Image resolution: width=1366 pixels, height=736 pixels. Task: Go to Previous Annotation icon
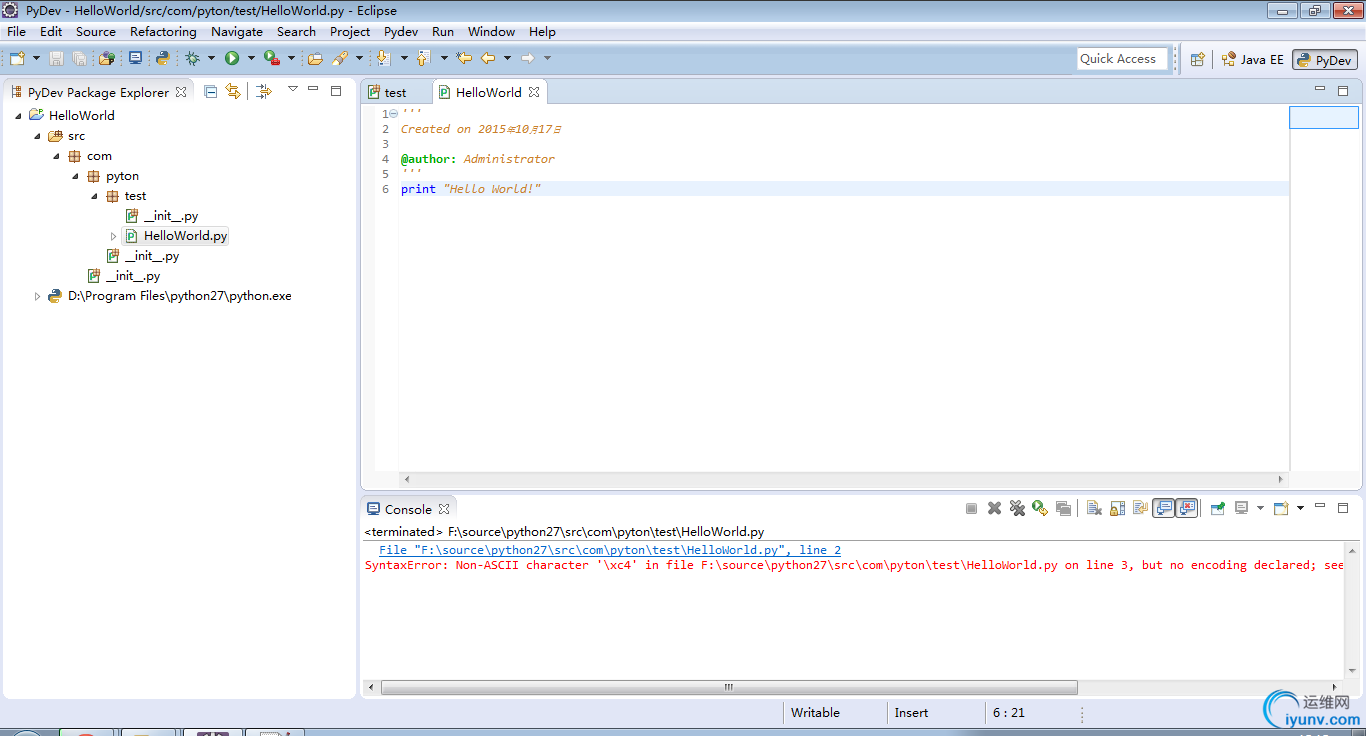pos(423,59)
